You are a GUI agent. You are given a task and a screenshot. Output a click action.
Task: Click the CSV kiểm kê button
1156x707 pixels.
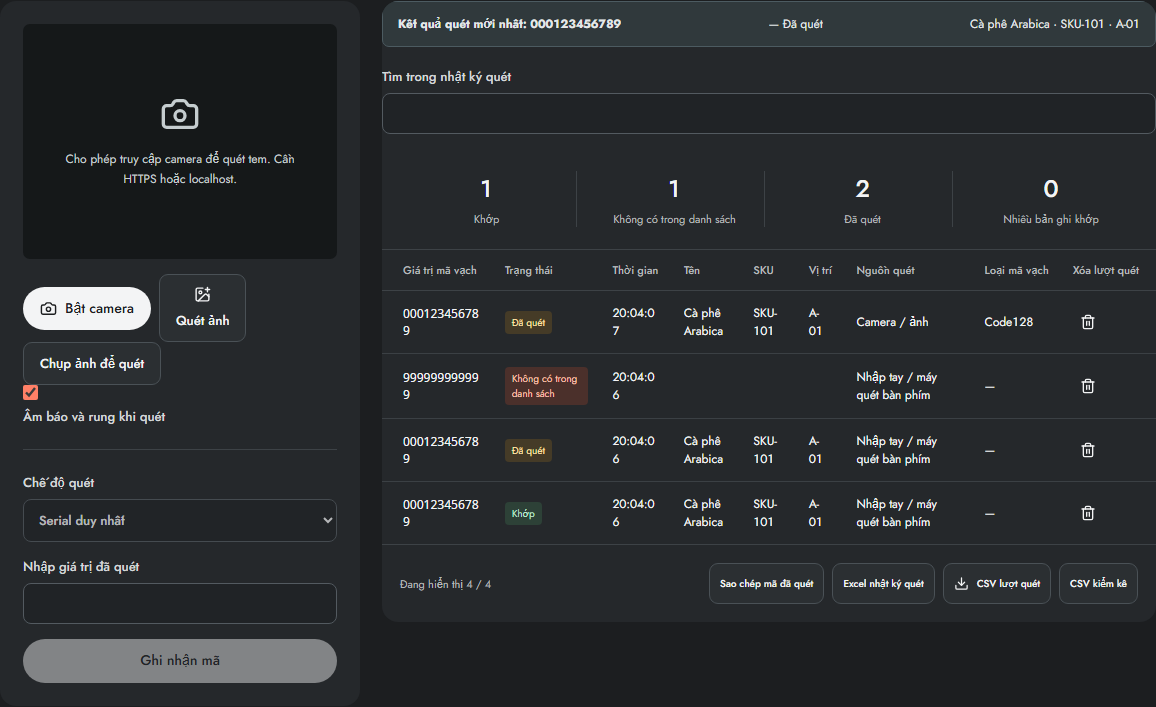pos(1098,584)
